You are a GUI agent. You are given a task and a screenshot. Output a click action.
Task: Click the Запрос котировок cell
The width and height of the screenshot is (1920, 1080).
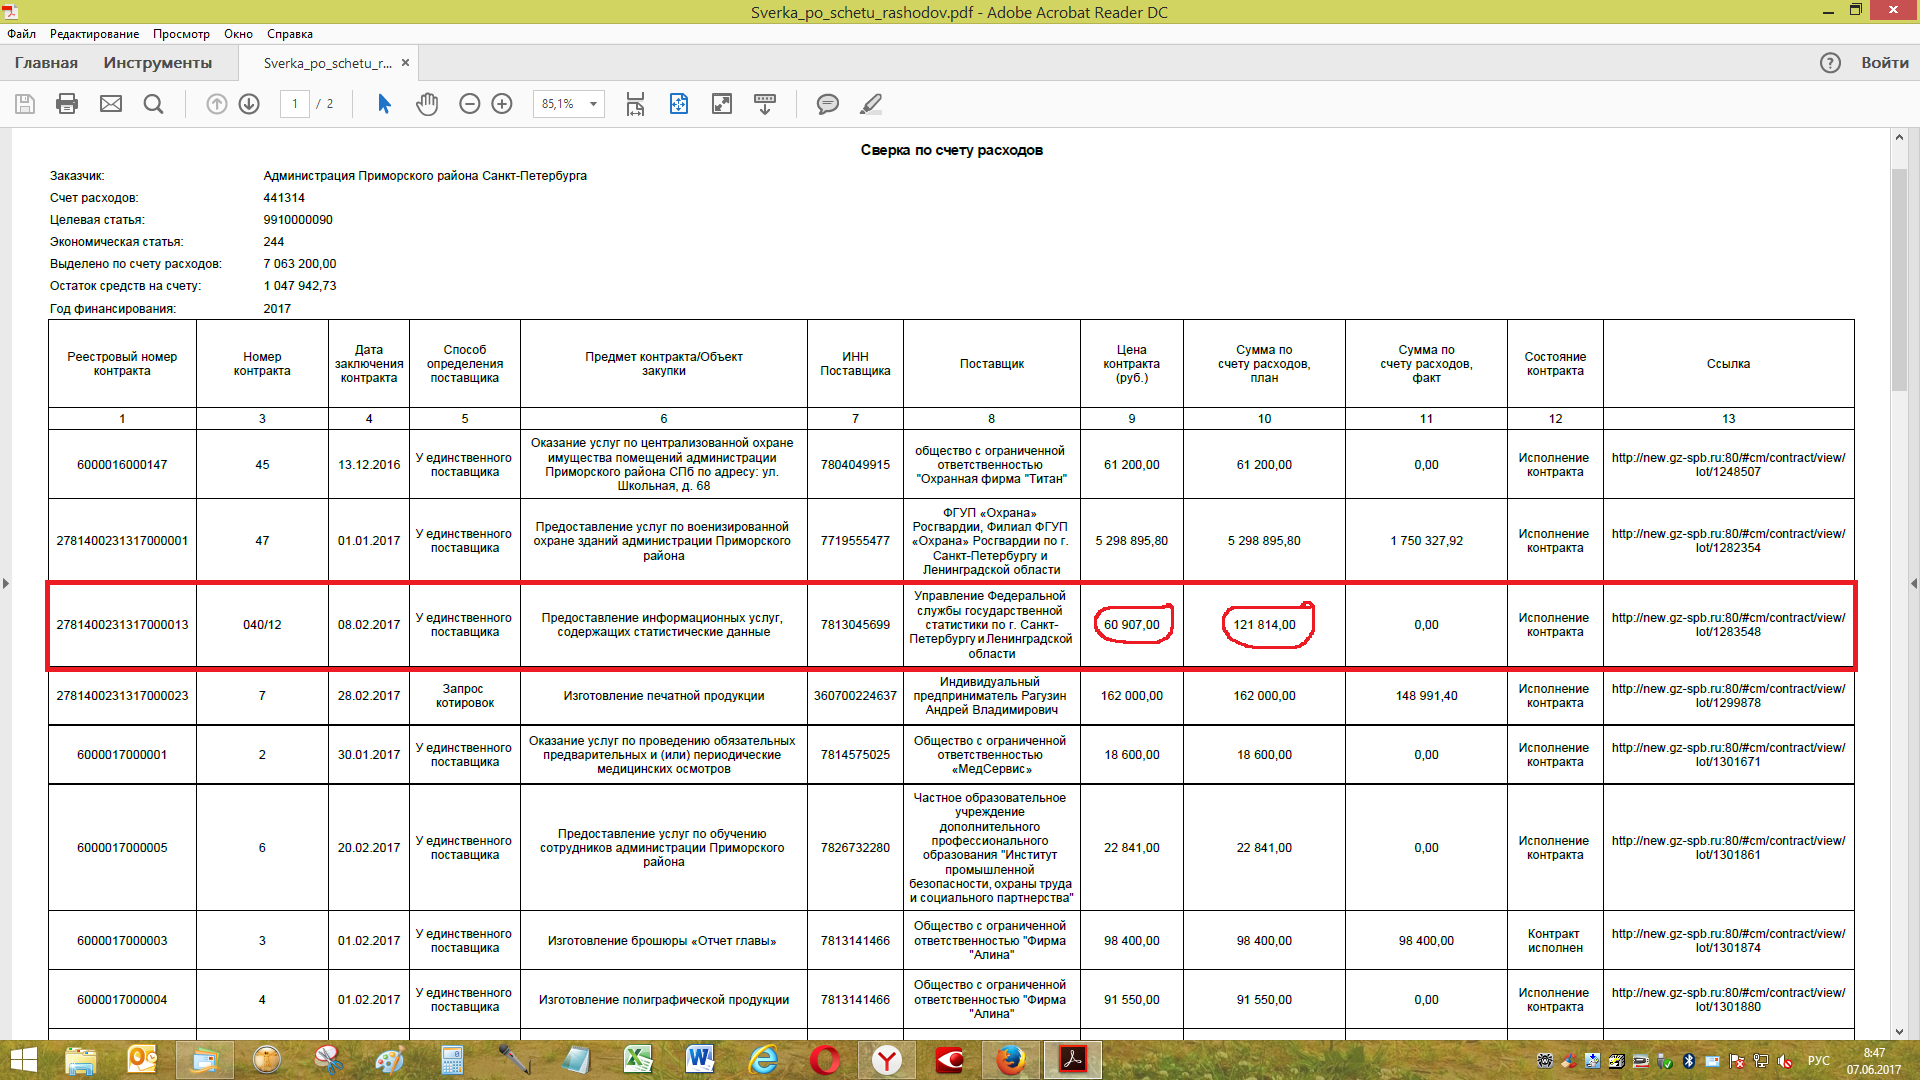[x=464, y=696]
